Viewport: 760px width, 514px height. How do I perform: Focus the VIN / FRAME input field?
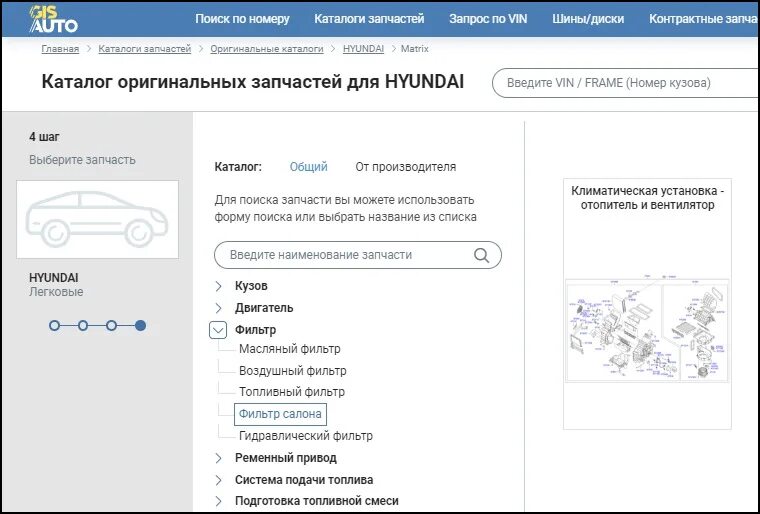click(625, 83)
